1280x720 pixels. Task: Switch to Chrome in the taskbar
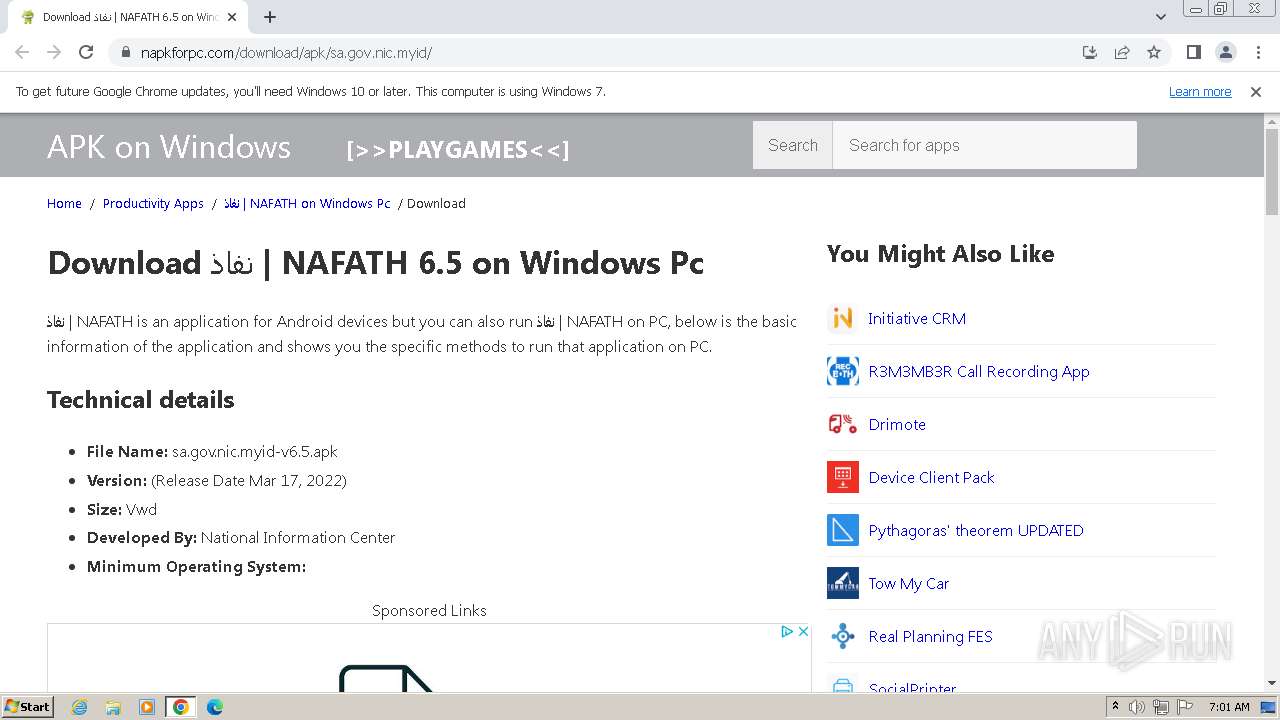181,707
